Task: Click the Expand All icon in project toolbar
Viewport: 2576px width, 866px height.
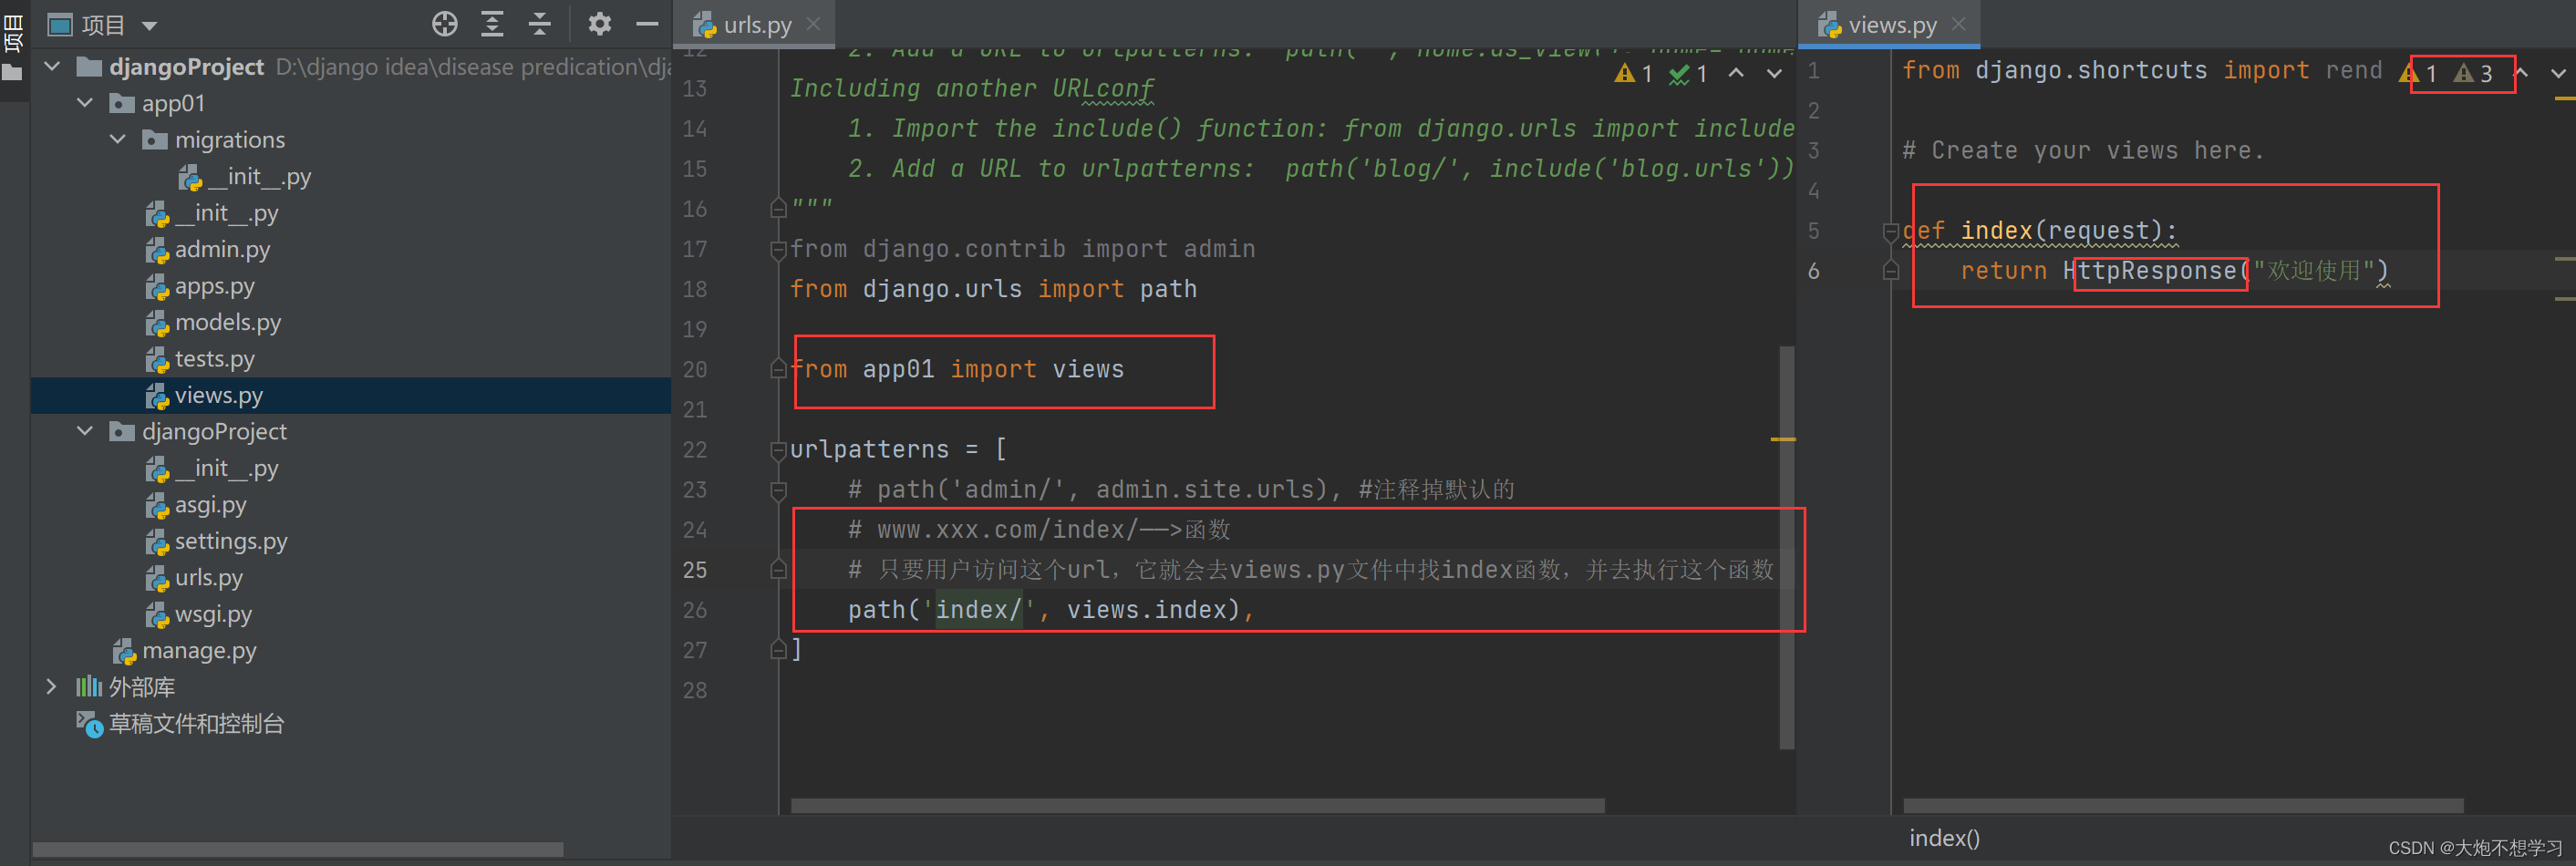Action: [492, 24]
